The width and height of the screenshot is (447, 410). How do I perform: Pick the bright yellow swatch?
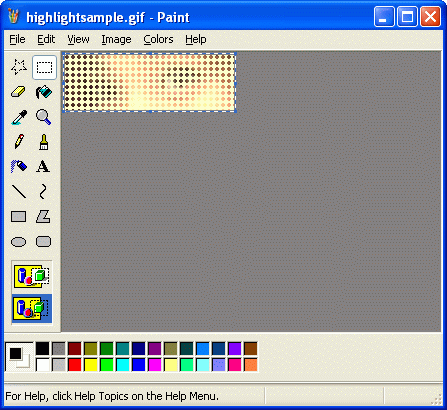[x=91, y=365]
